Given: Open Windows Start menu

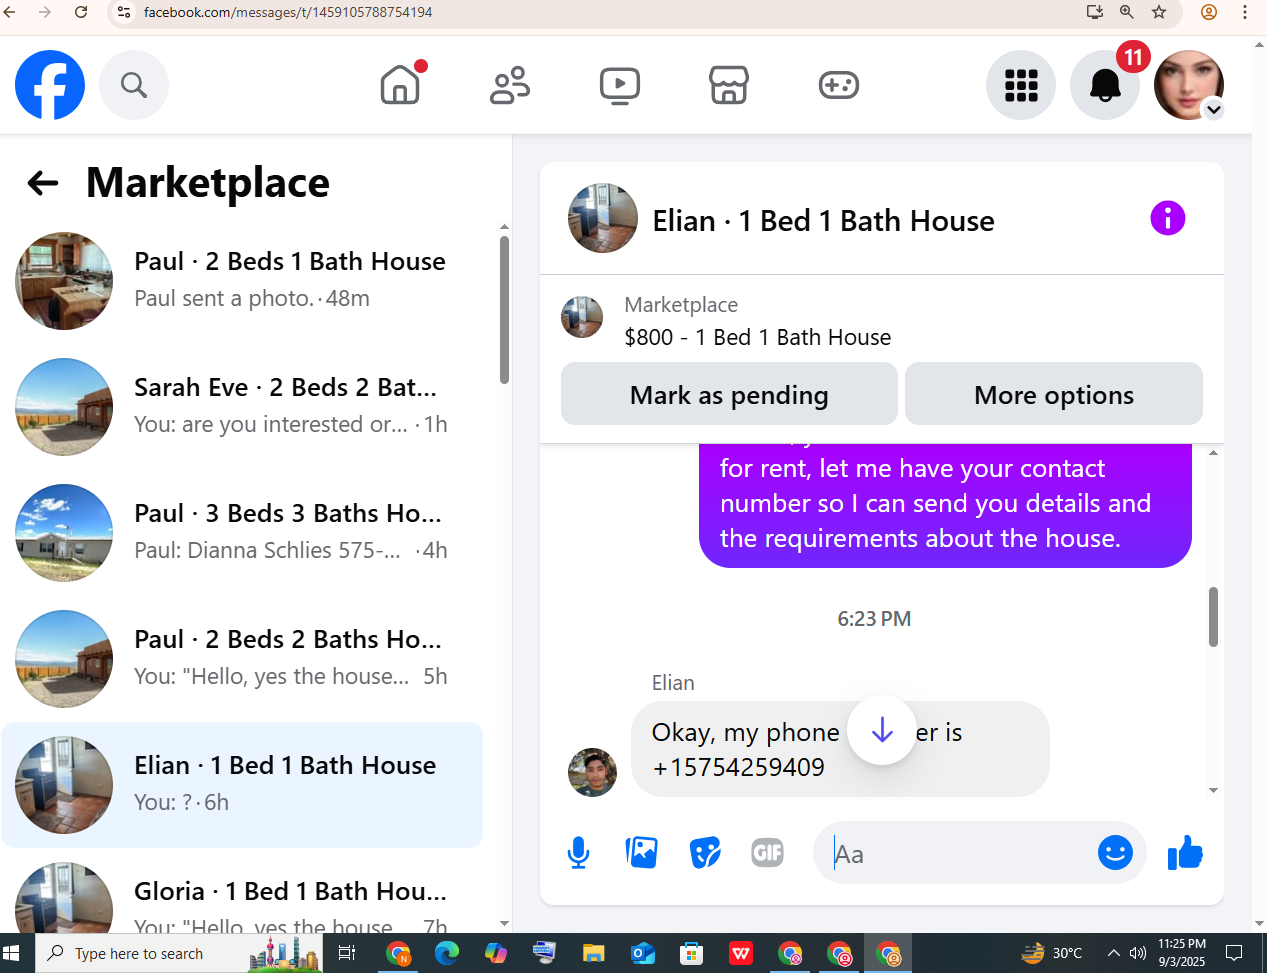Looking at the screenshot, I should coord(12,953).
